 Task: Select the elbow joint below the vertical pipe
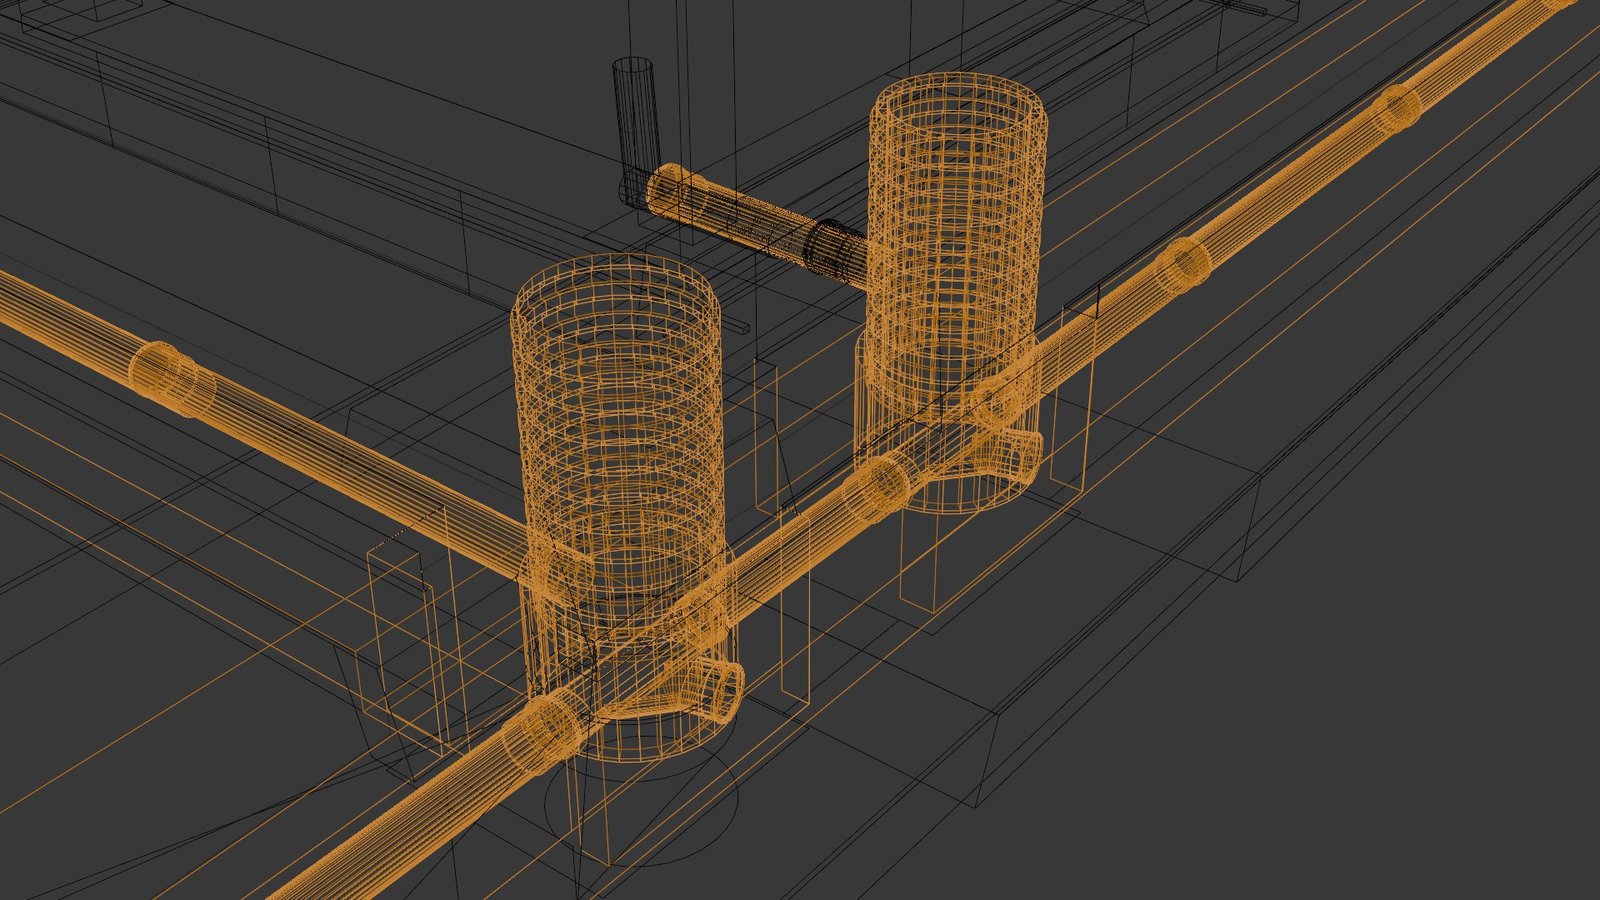(x=634, y=188)
